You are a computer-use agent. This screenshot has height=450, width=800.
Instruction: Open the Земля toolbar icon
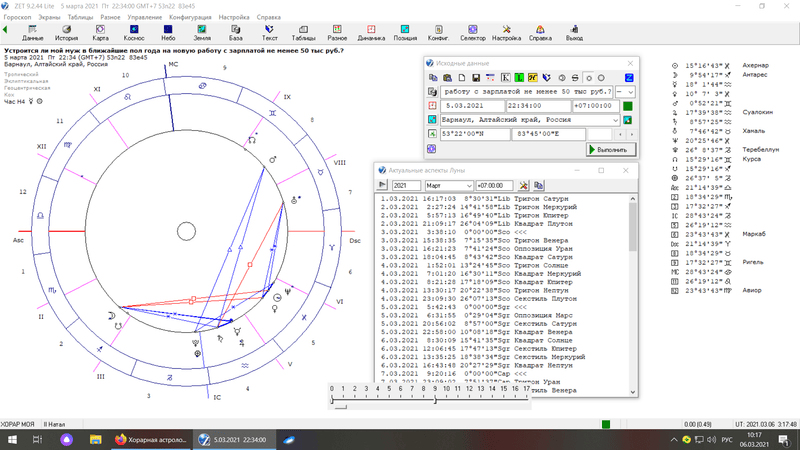click(202, 32)
